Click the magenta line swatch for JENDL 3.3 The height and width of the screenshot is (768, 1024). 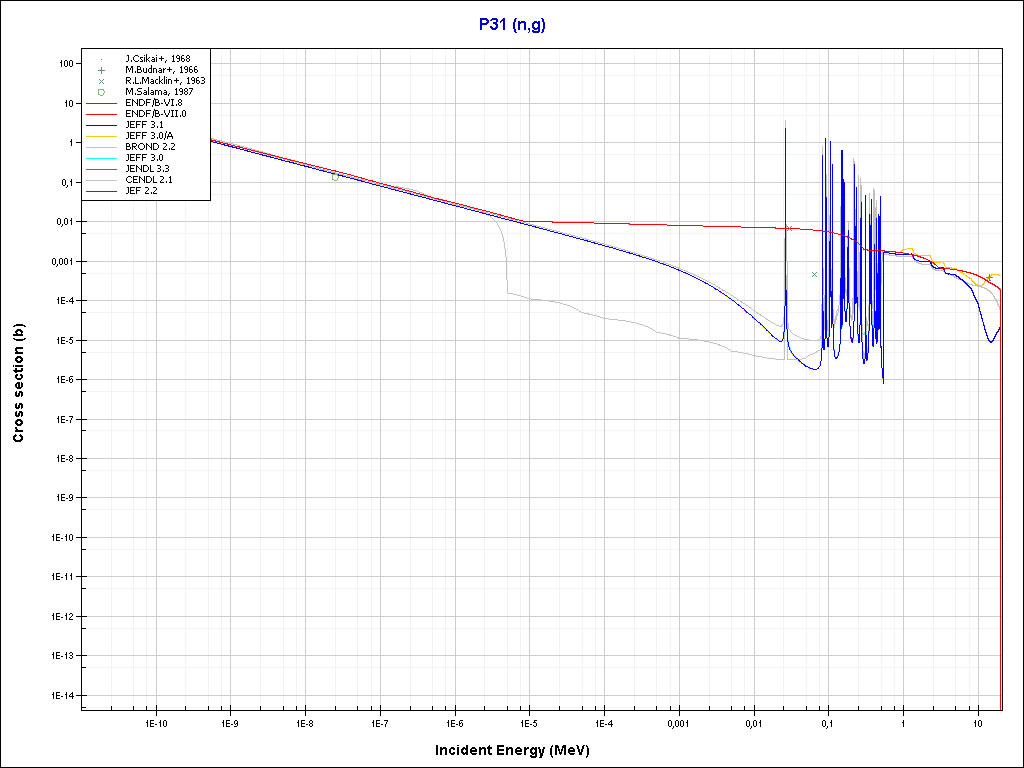102,168
